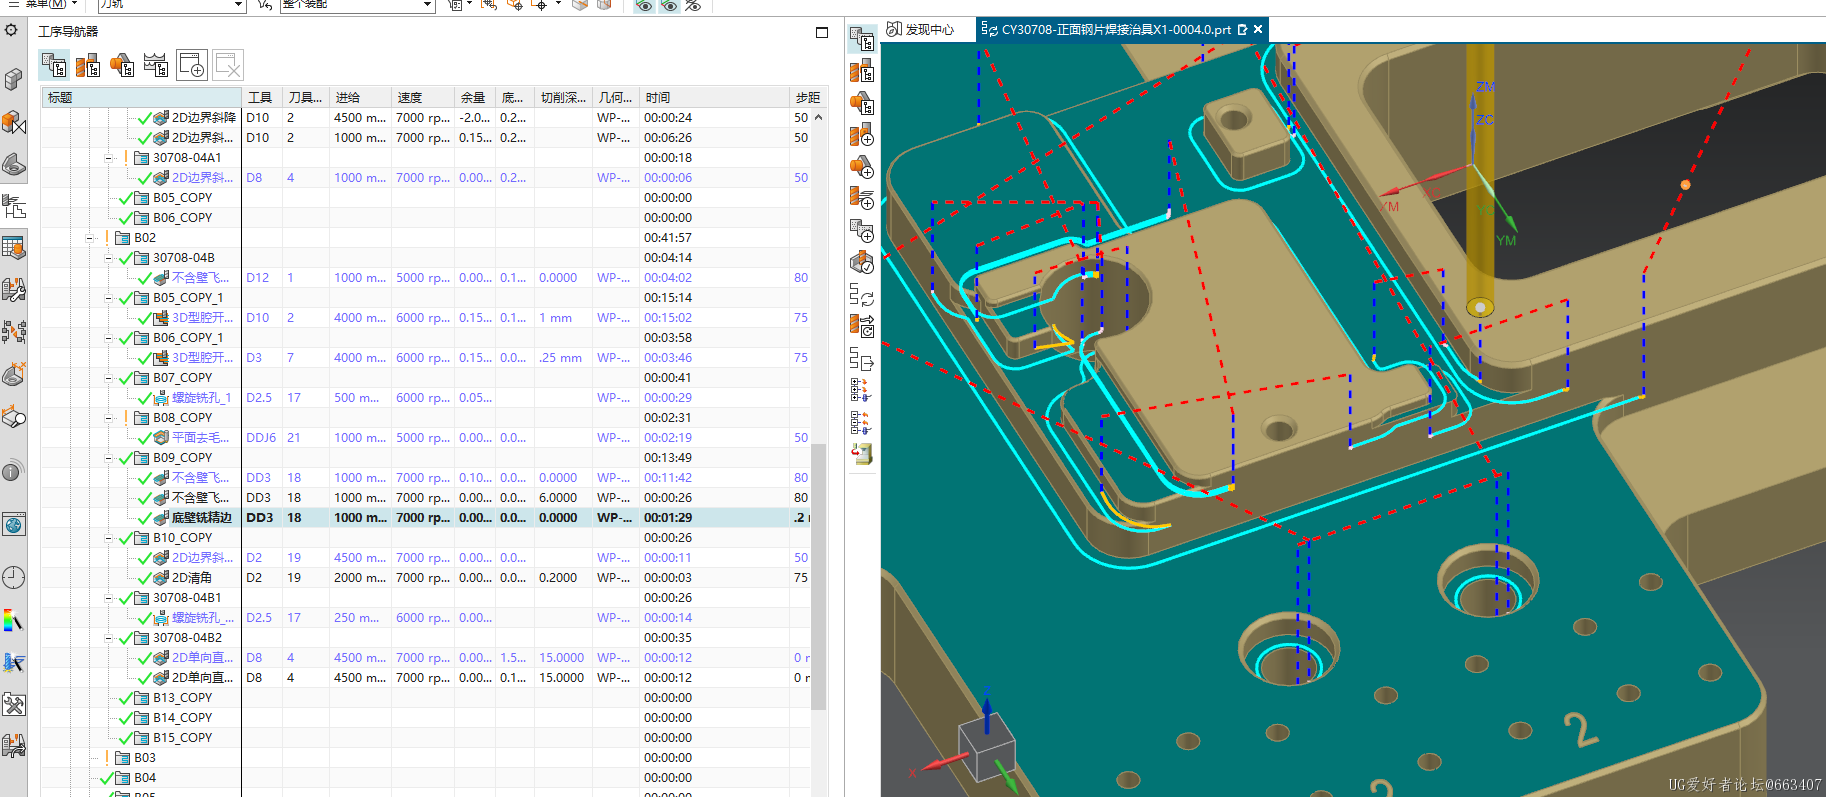Viewport: 1826px width, 797px height.
Task: Click Verify Tool Path icon in vertical toolbar
Action: pyautogui.click(x=862, y=263)
